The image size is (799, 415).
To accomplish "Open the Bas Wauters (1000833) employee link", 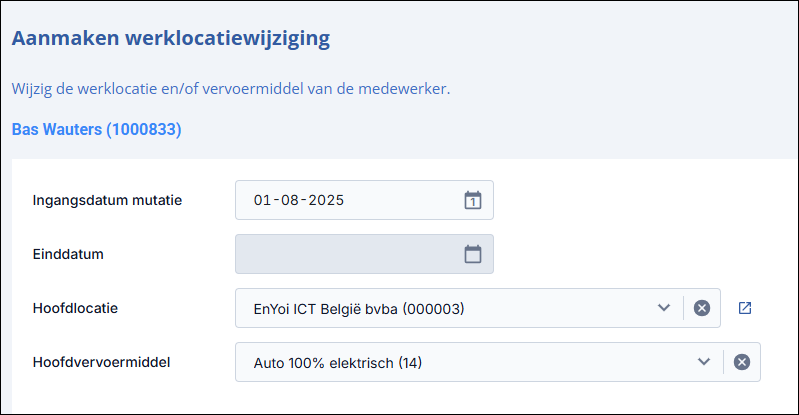I will coord(96,129).
